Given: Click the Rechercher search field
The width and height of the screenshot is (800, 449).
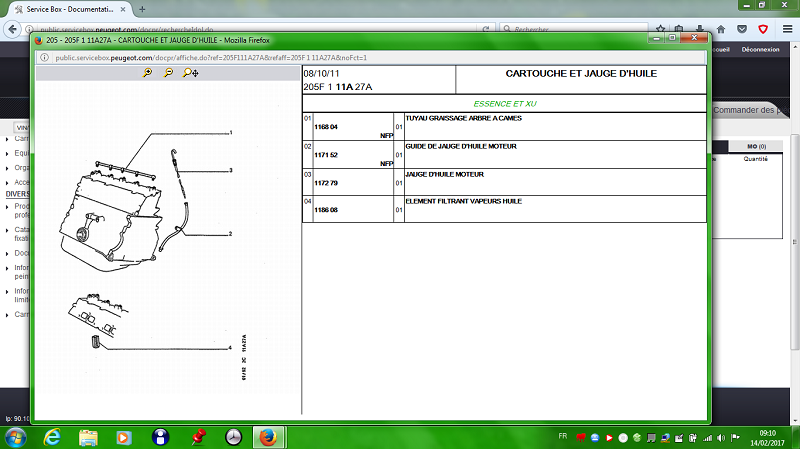Looking at the screenshot, I should [574, 29].
